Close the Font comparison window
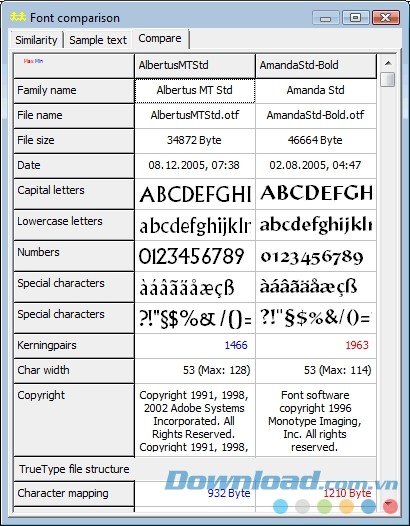The image size is (410, 526). 386,17
